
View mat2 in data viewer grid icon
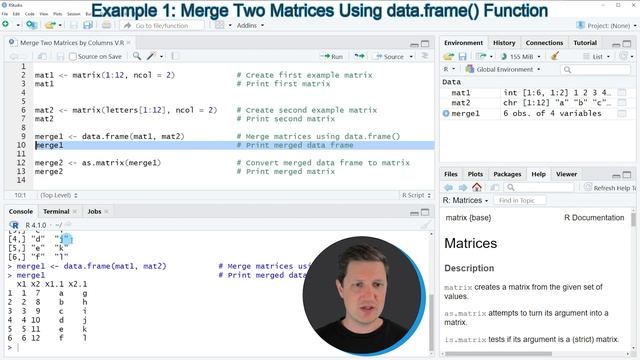pos(622,103)
